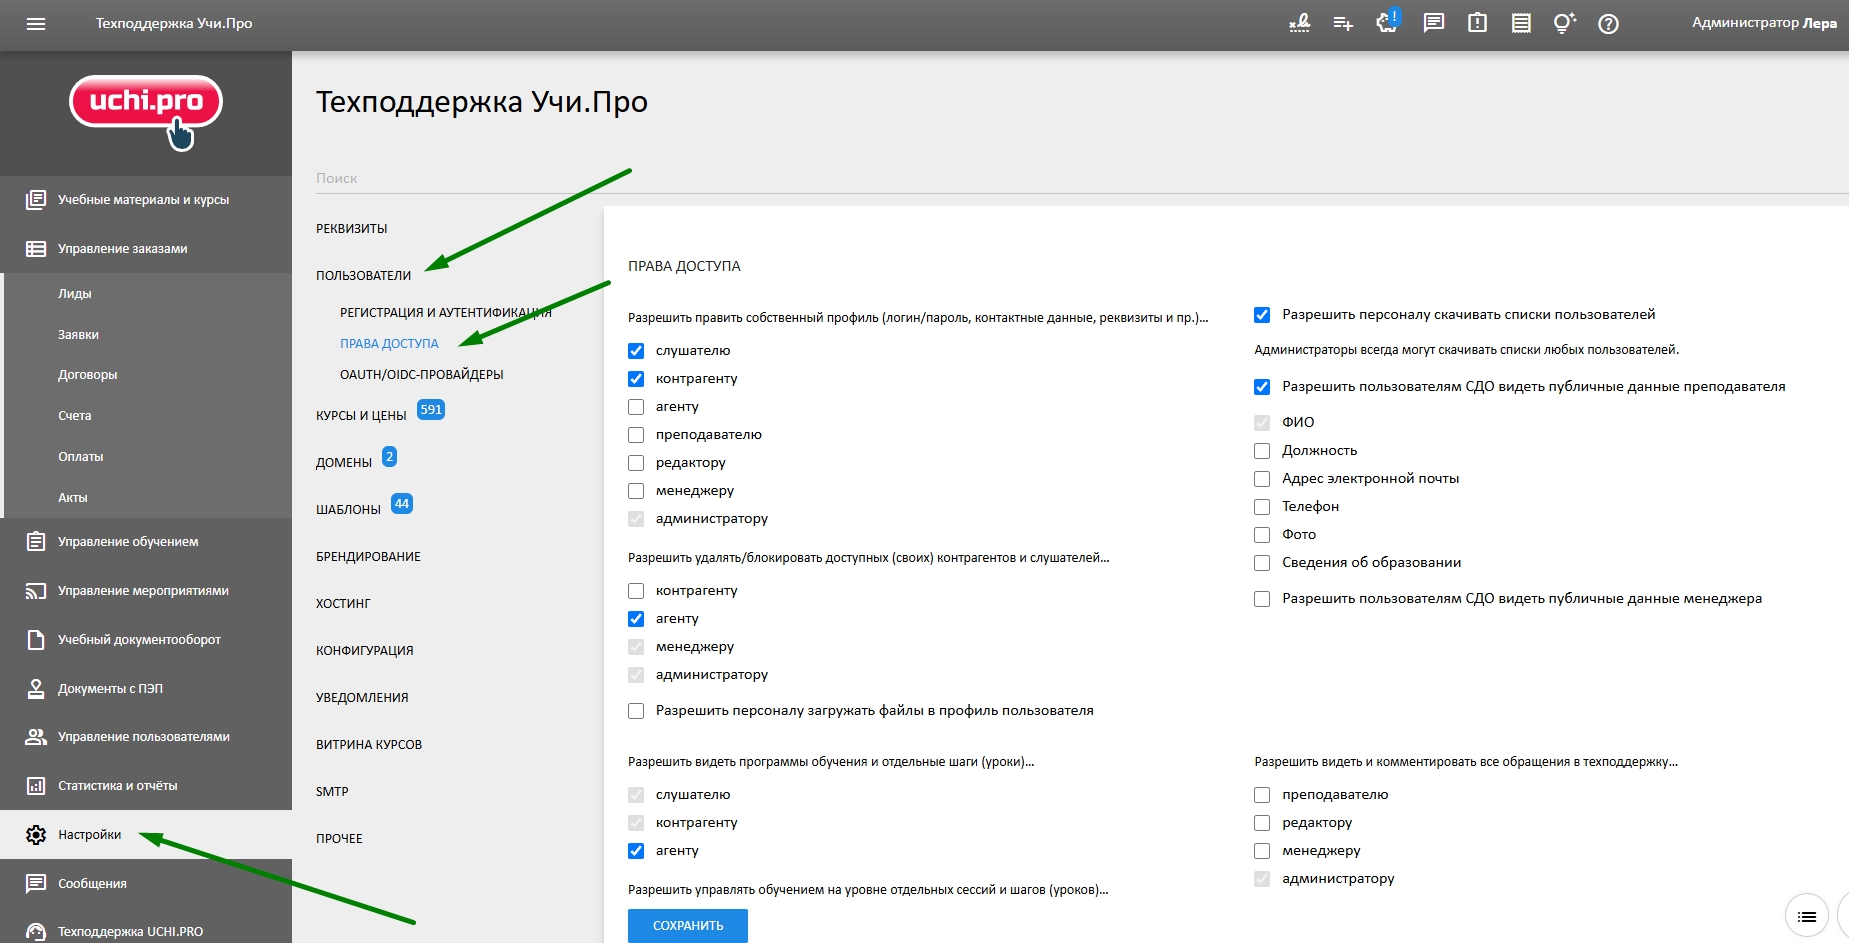Open the hamburger menu in the top bar
This screenshot has width=1849, height=943.
click(36, 24)
